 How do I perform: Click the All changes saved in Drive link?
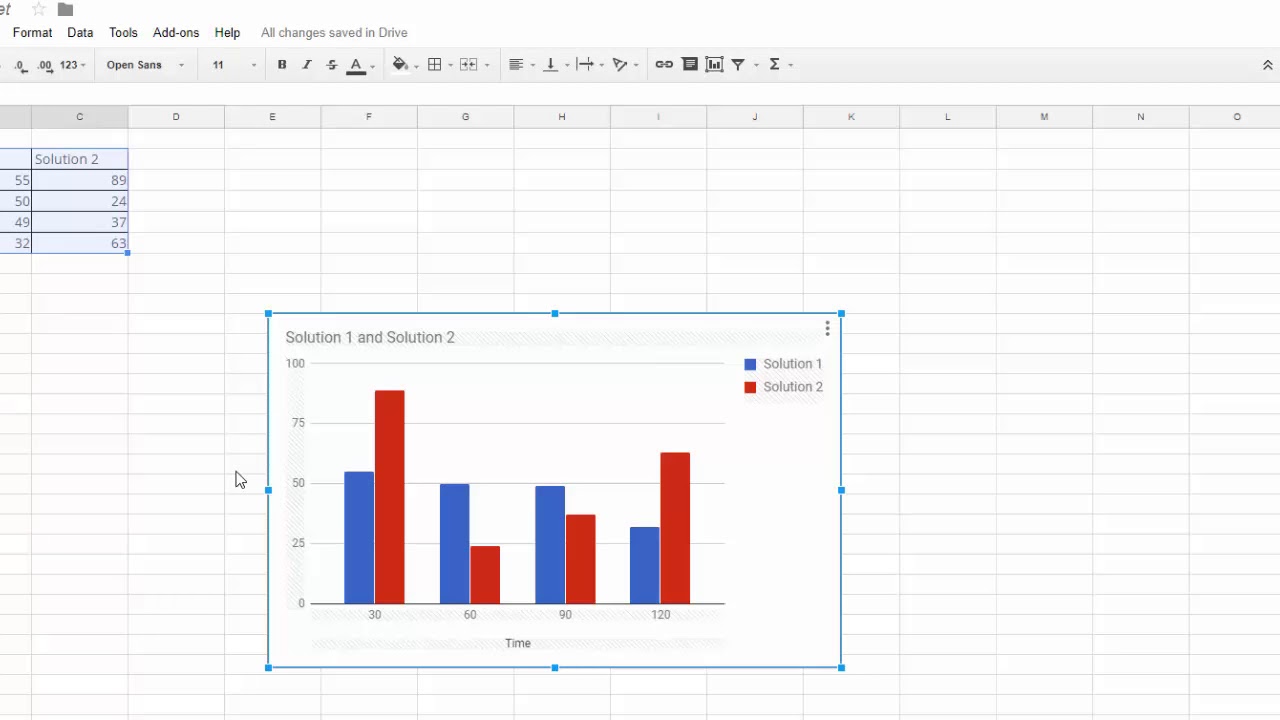pyautogui.click(x=334, y=33)
